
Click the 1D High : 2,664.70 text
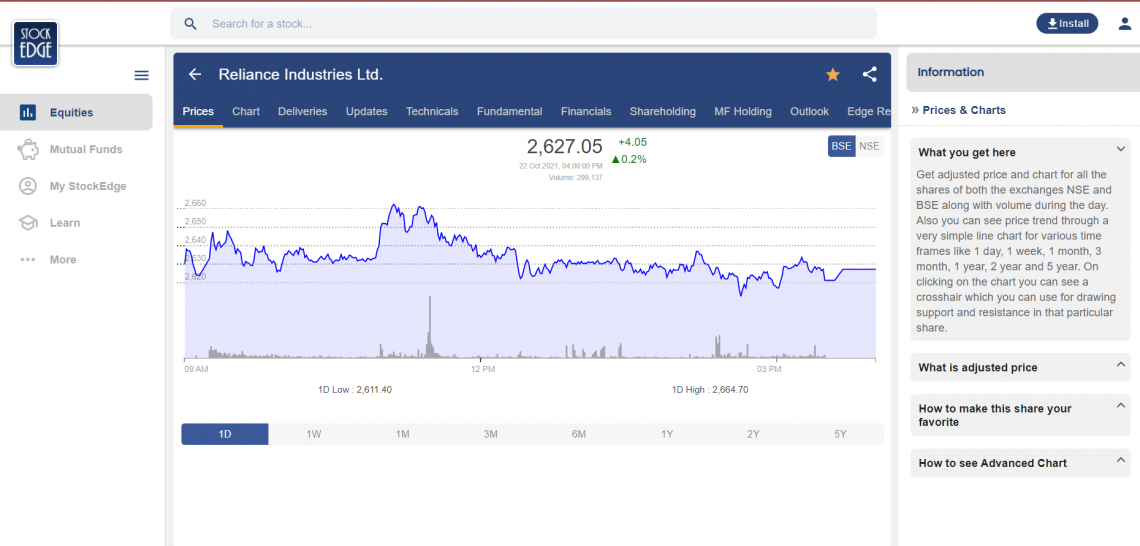[710, 390]
